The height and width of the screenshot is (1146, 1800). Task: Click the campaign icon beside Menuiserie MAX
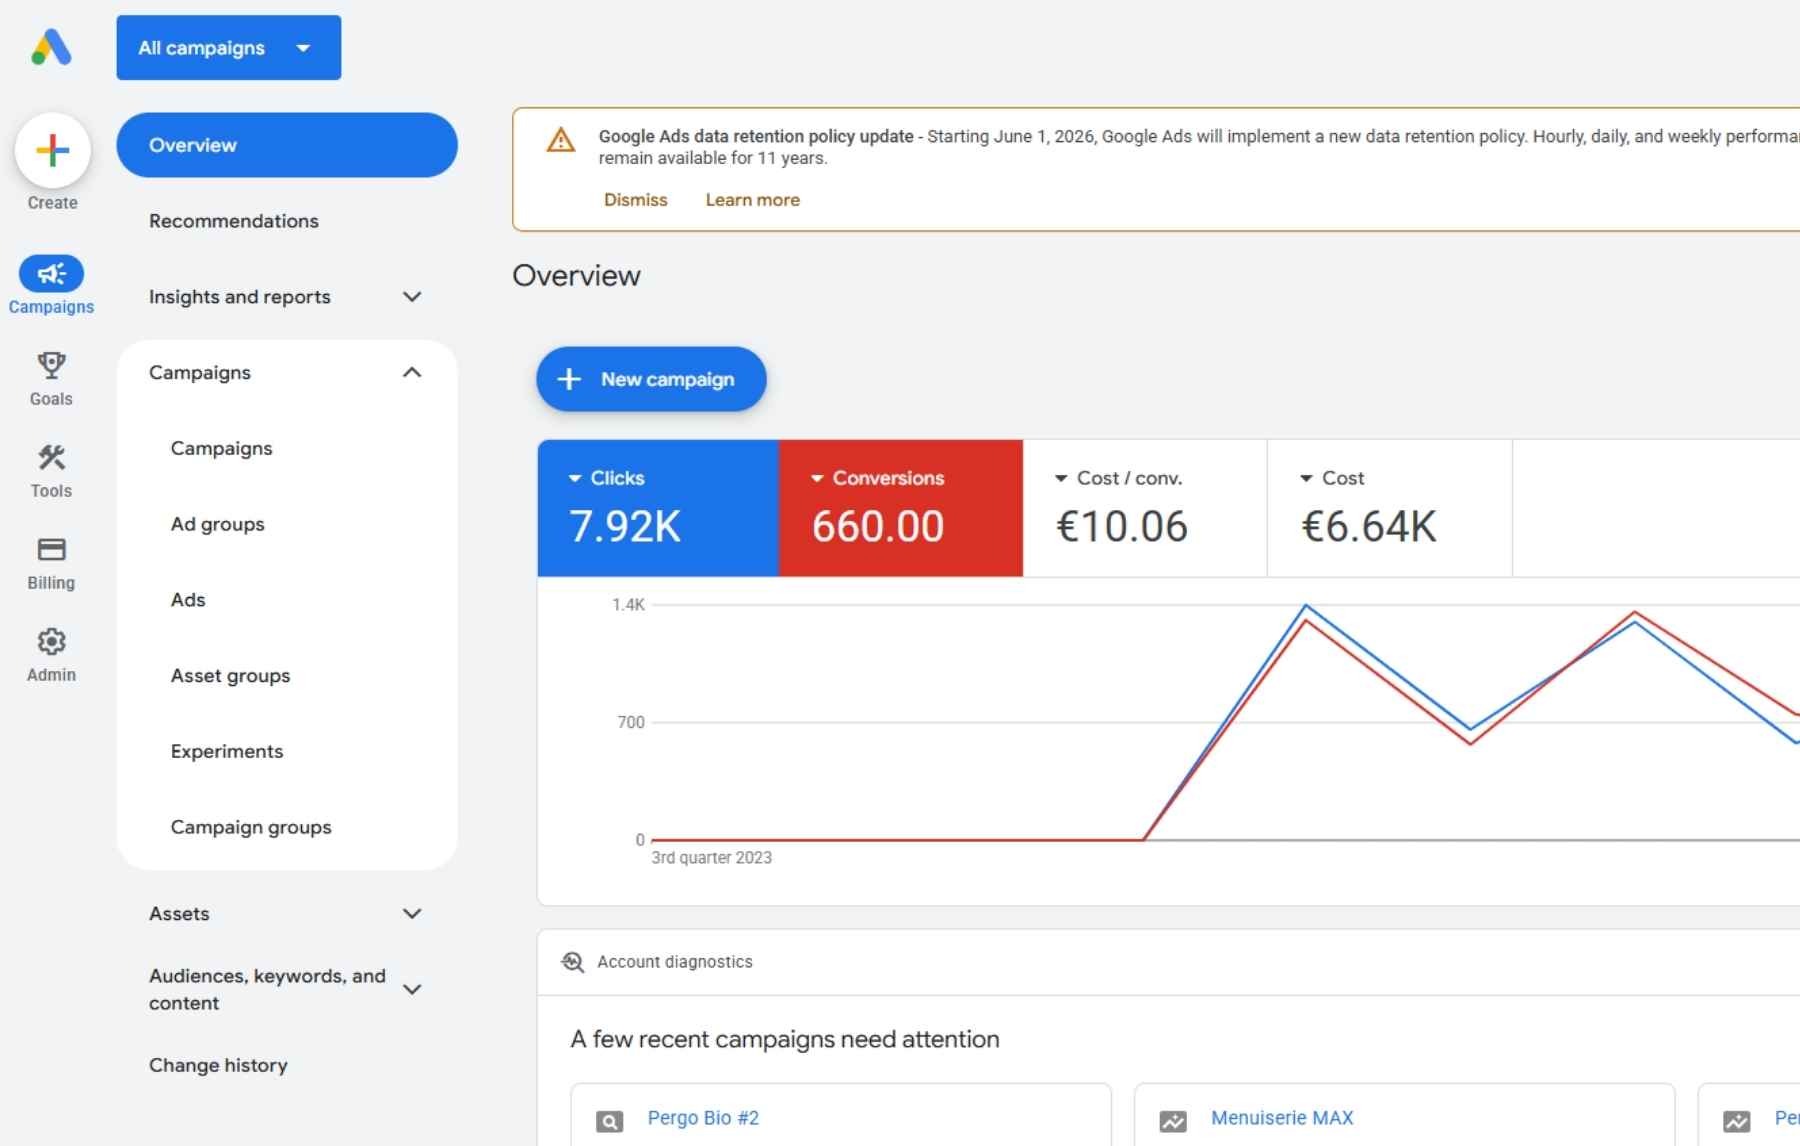tap(1173, 1122)
